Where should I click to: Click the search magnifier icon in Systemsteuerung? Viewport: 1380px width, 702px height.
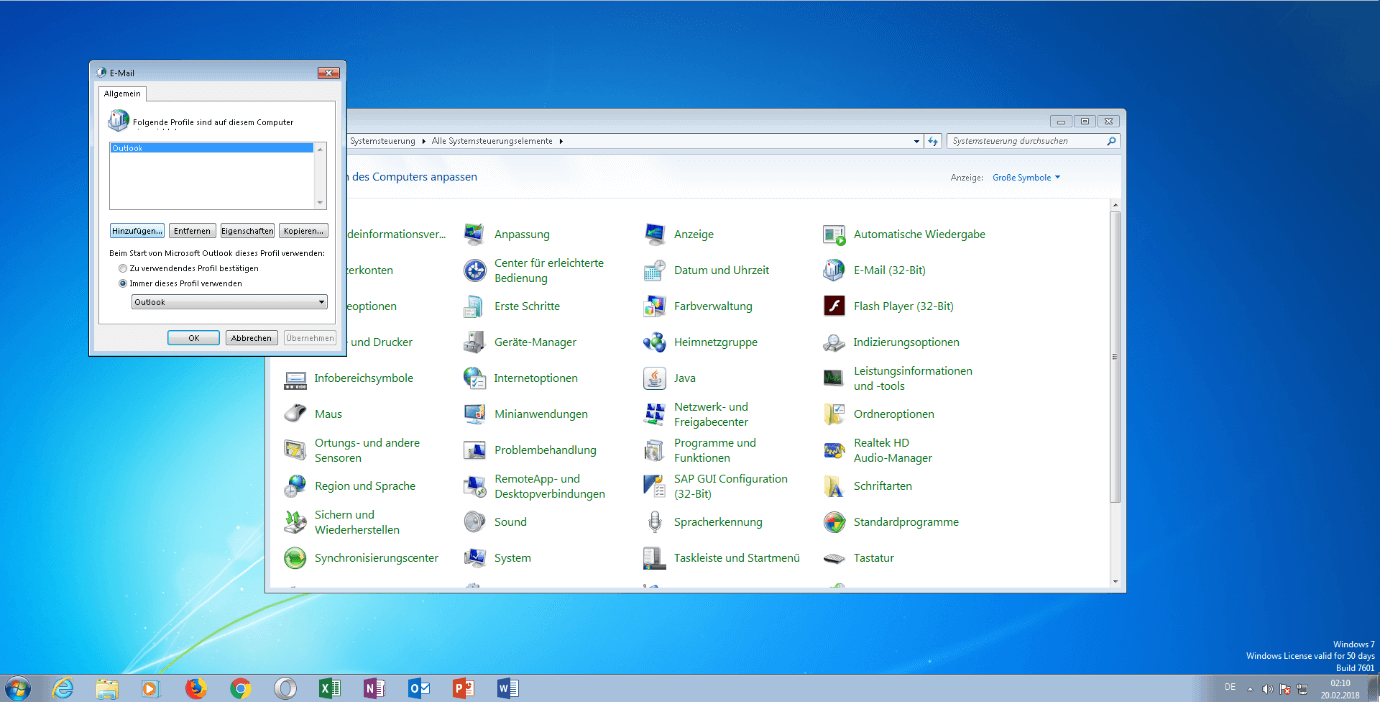coord(1111,142)
